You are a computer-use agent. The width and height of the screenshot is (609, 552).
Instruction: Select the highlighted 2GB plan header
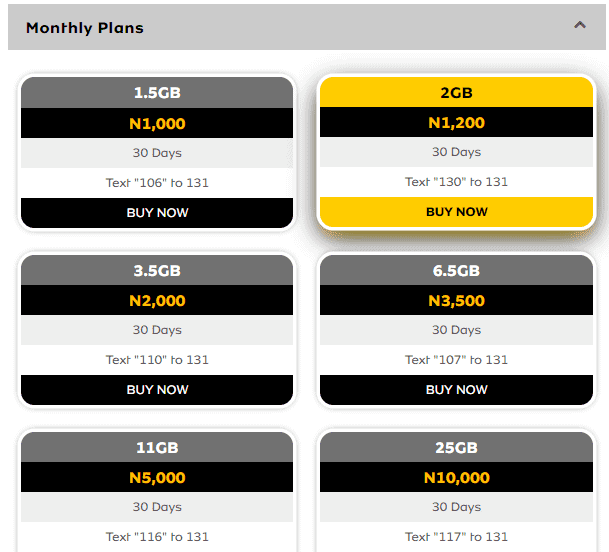[x=457, y=93]
